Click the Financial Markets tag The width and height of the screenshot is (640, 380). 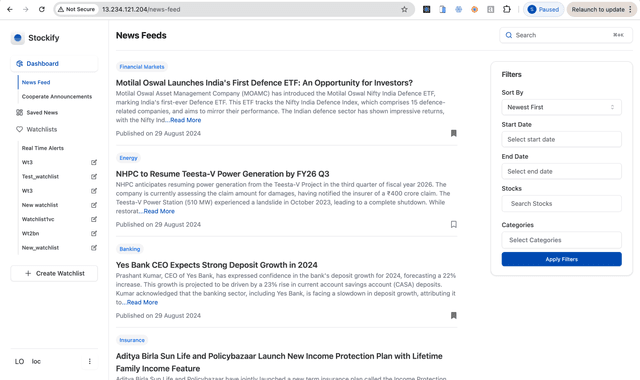coord(142,67)
